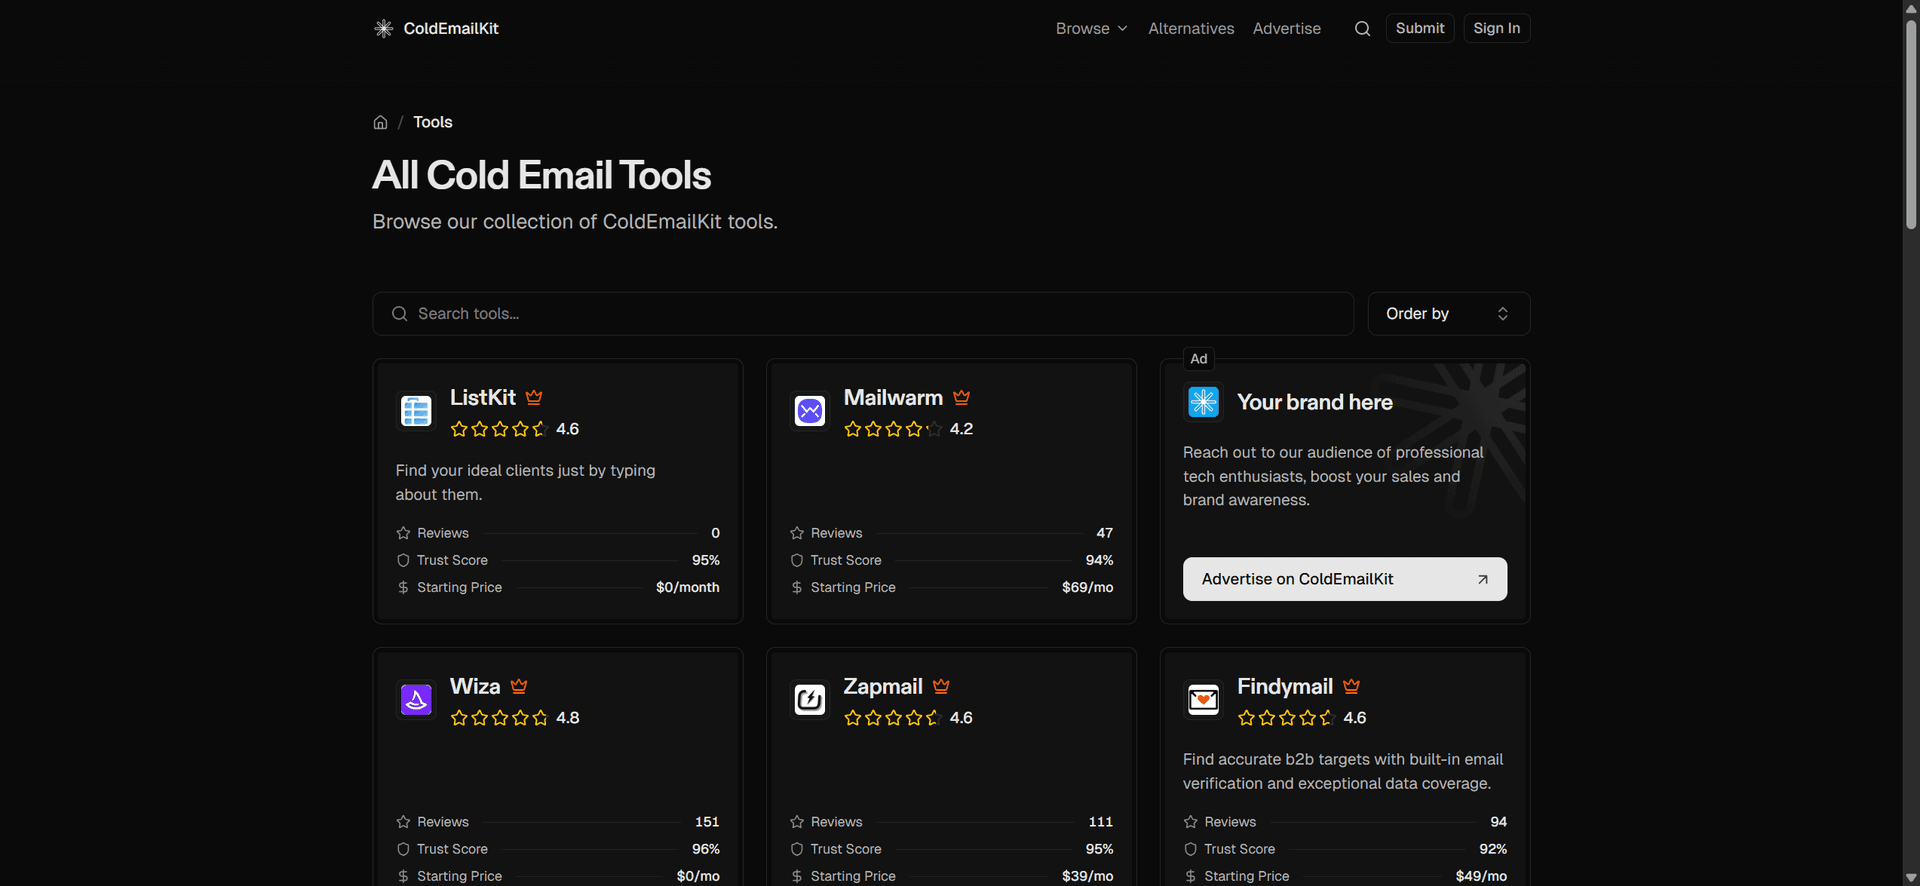Click the snowflake icon in ad card

pyautogui.click(x=1203, y=402)
